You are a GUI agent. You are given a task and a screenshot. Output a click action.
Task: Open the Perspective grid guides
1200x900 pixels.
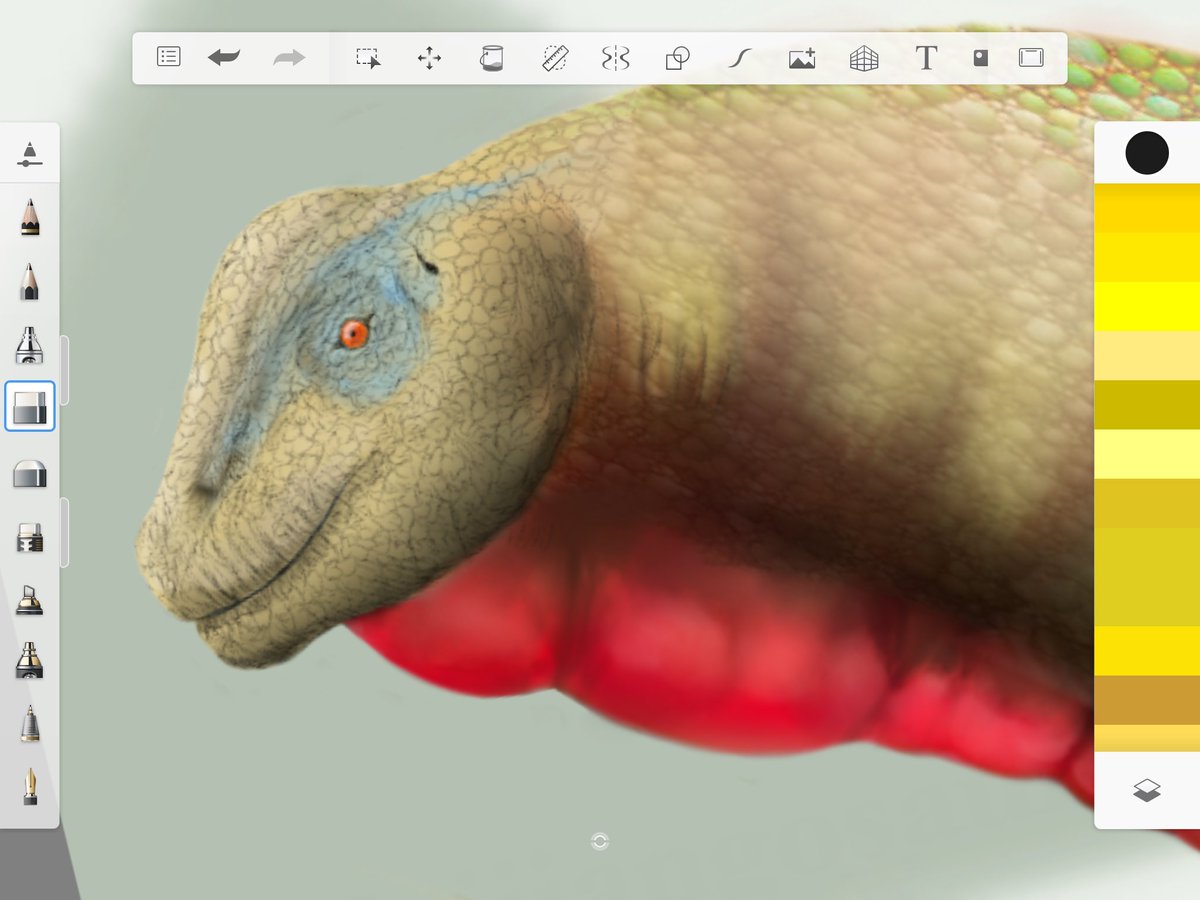(864, 58)
